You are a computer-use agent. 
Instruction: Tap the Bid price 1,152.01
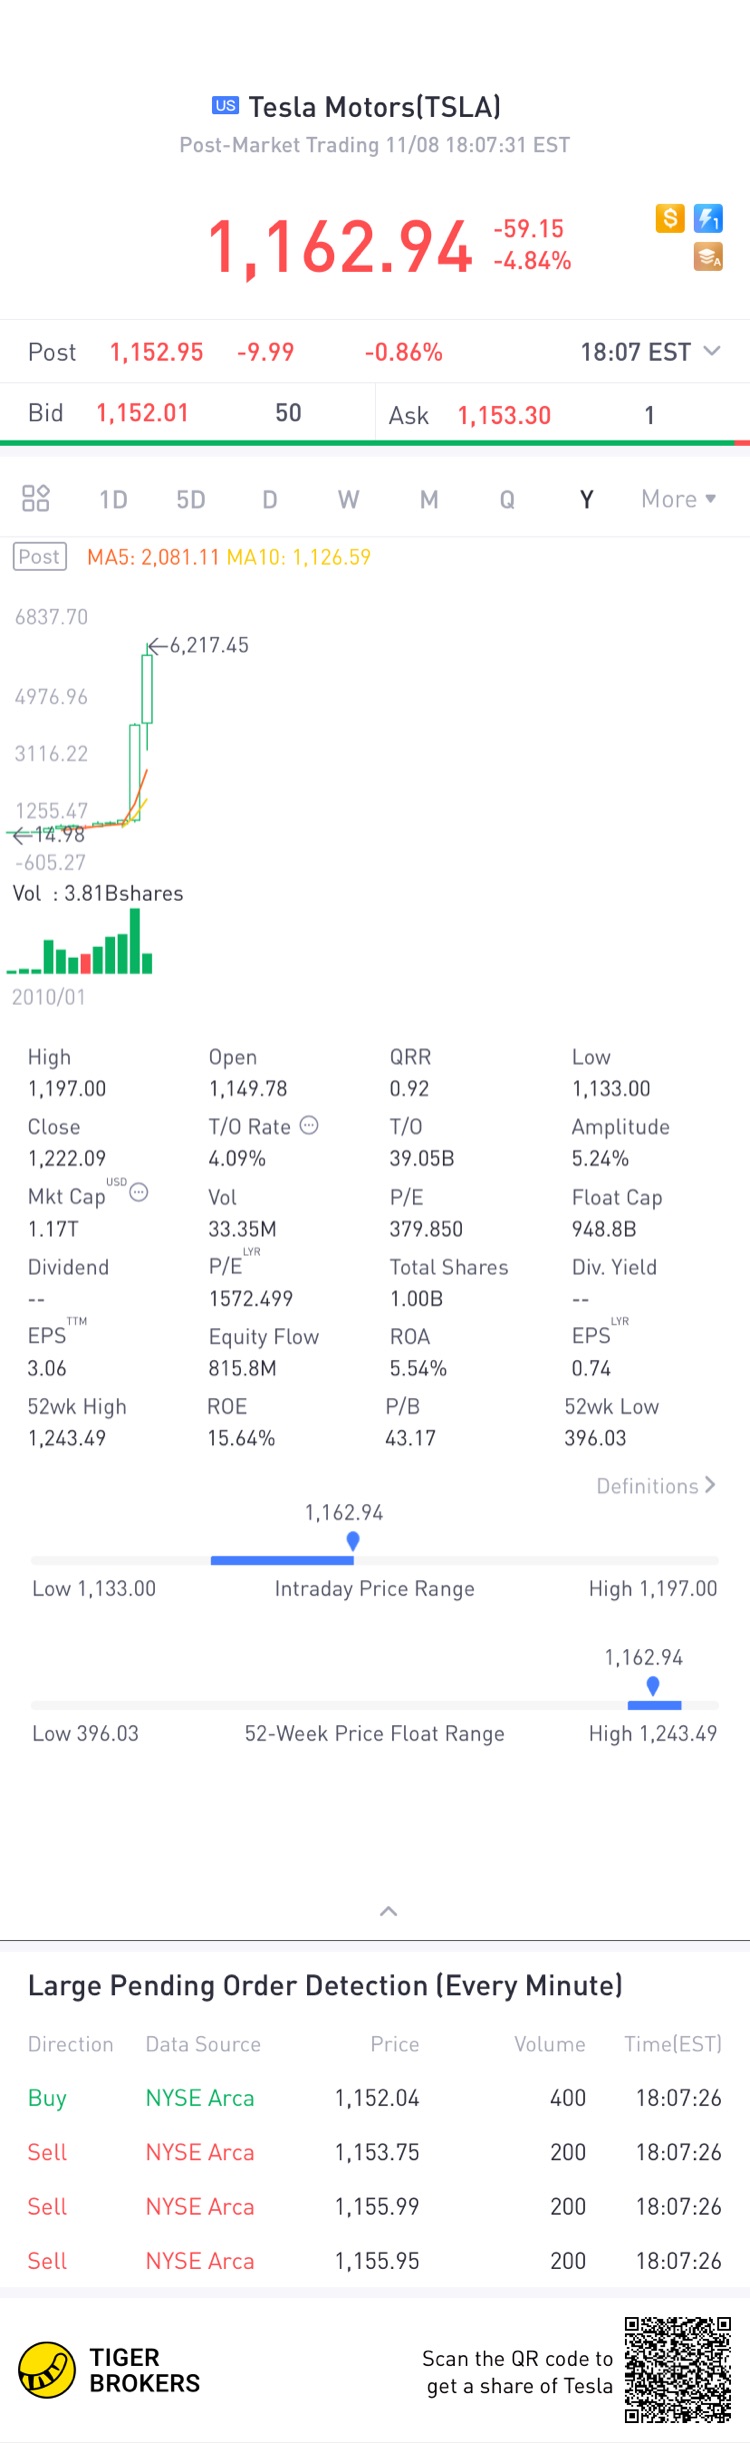(x=142, y=413)
